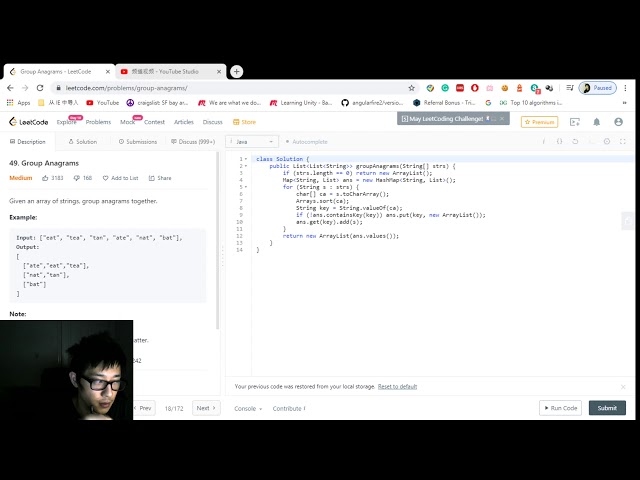Click the LeetCode logo

pos(29,122)
